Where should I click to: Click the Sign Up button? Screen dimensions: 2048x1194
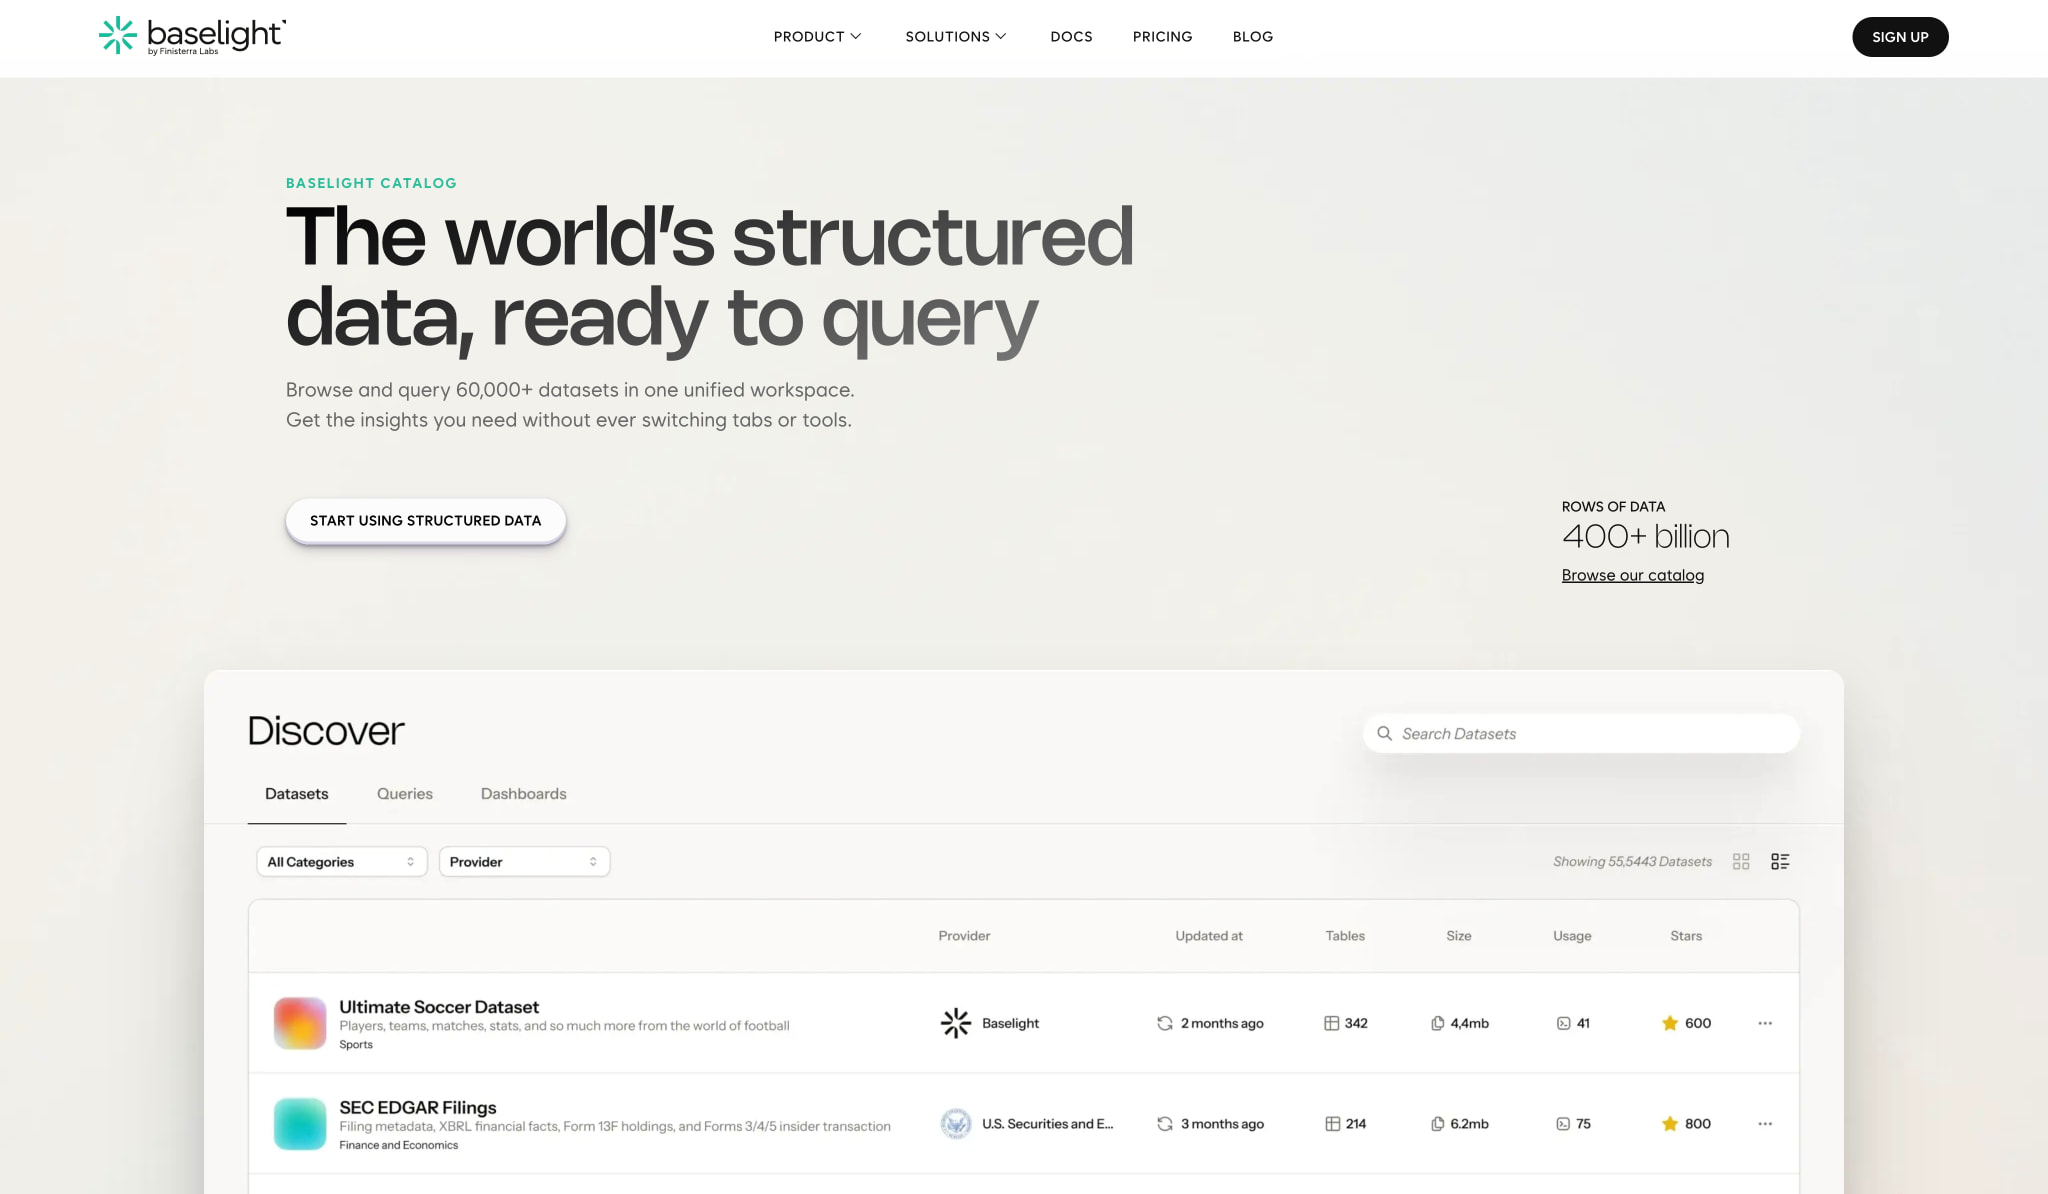point(1900,37)
